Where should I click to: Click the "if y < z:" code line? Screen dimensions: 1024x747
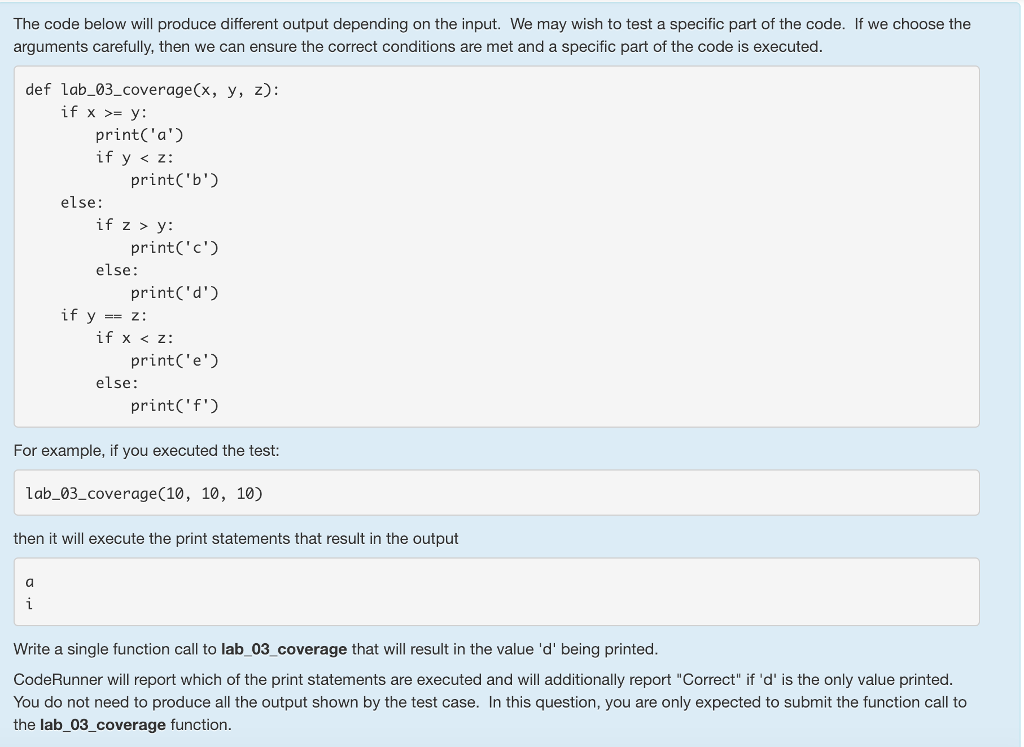[x=135, y=157]
